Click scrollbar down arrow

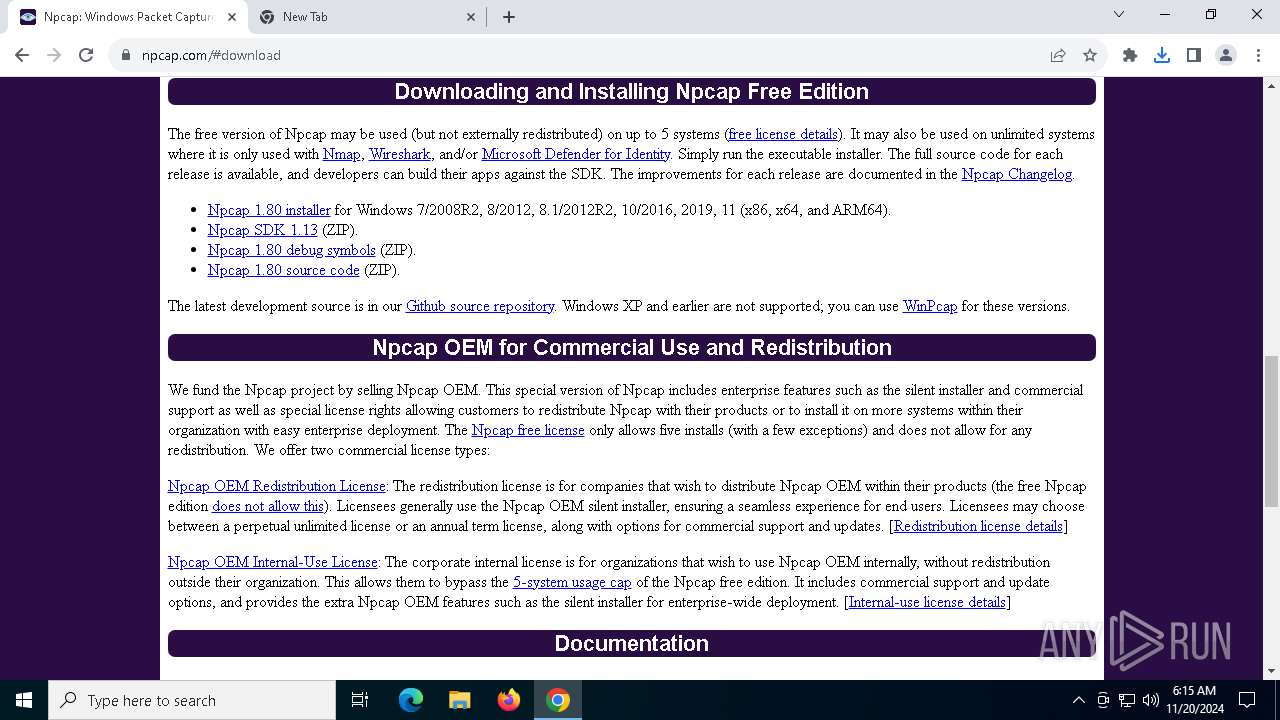point(1271,671)
